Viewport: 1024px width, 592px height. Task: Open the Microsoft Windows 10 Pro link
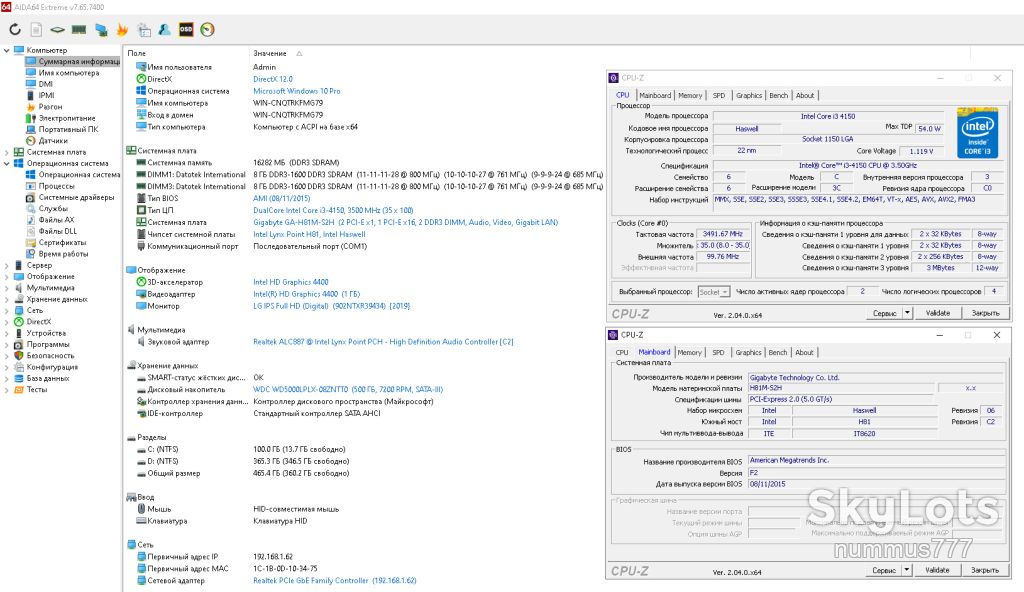(x=296, y=91)
